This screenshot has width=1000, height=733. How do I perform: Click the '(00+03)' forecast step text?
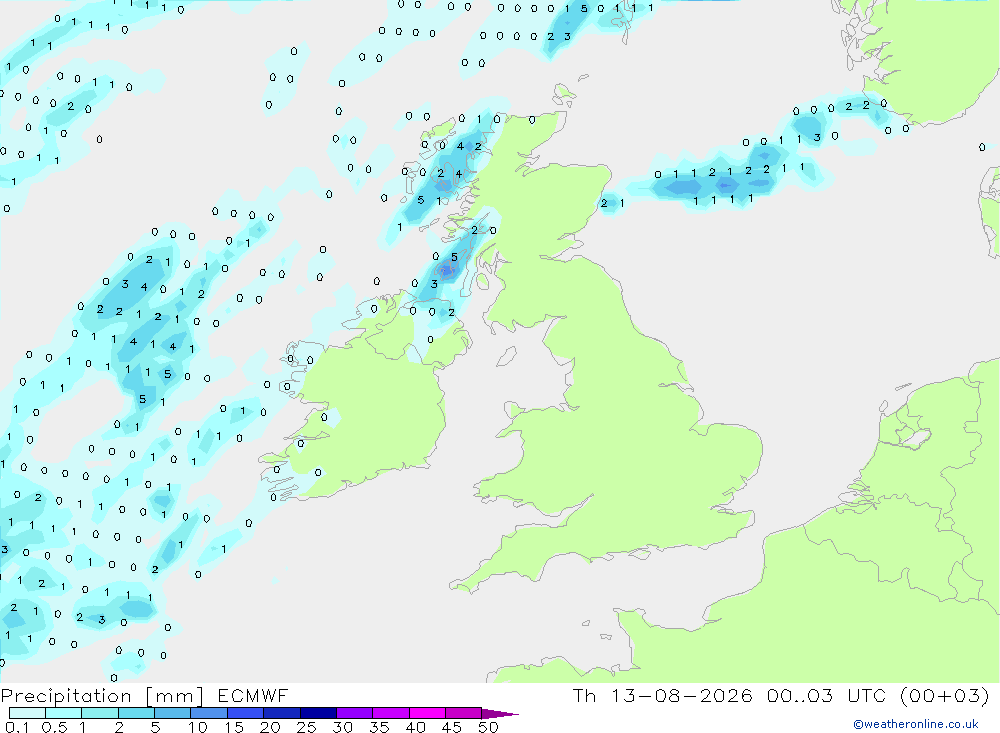(945, 695)
